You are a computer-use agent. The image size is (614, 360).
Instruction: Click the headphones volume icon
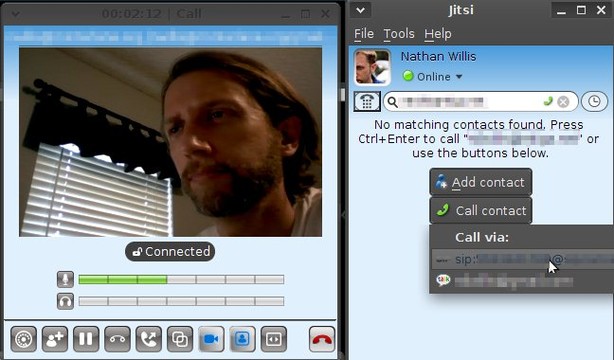(65, 301)
